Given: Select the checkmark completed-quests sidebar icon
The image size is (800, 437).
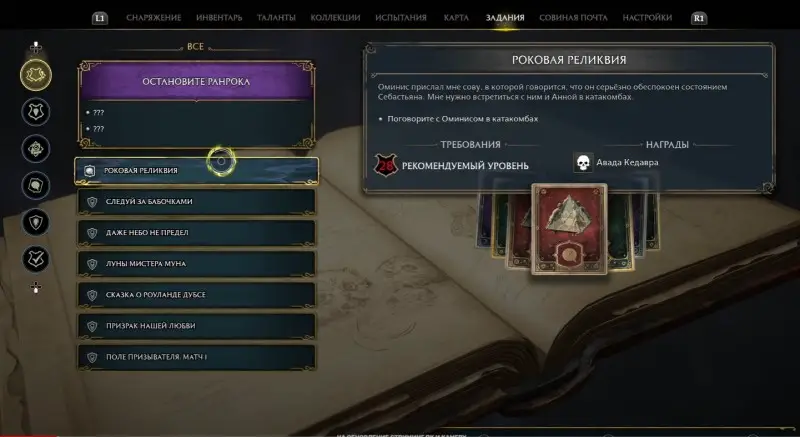Looking at the screenshot, I should (x=36, y=259).
